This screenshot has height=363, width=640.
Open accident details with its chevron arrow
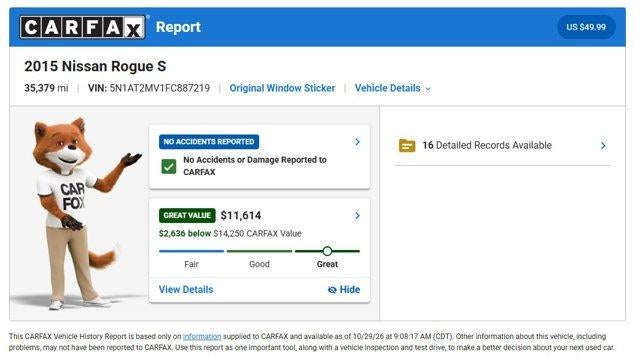pos(357,142)
